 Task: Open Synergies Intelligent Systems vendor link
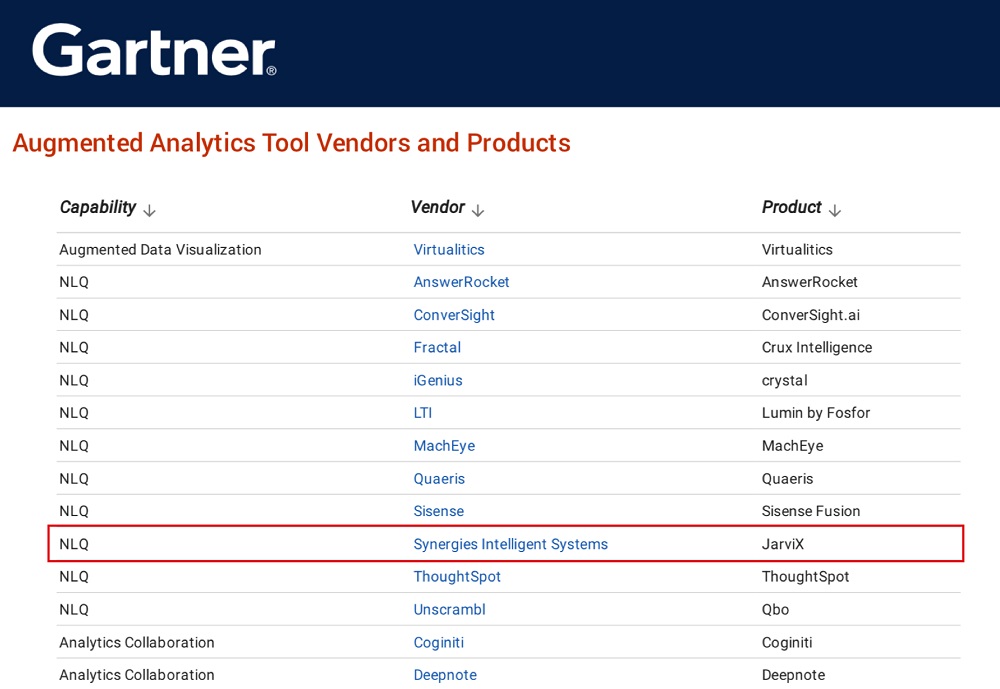(x=510, y=545)
